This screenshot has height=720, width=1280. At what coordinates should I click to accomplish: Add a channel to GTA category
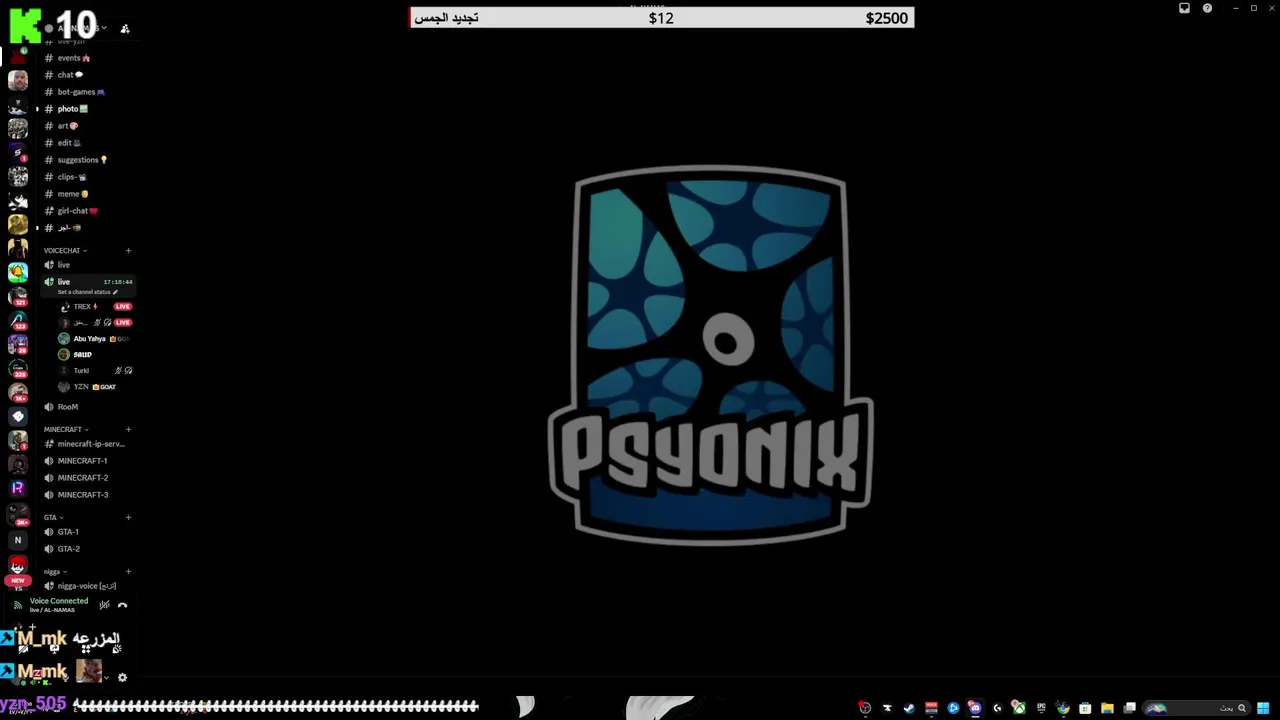tap(128, 518)
